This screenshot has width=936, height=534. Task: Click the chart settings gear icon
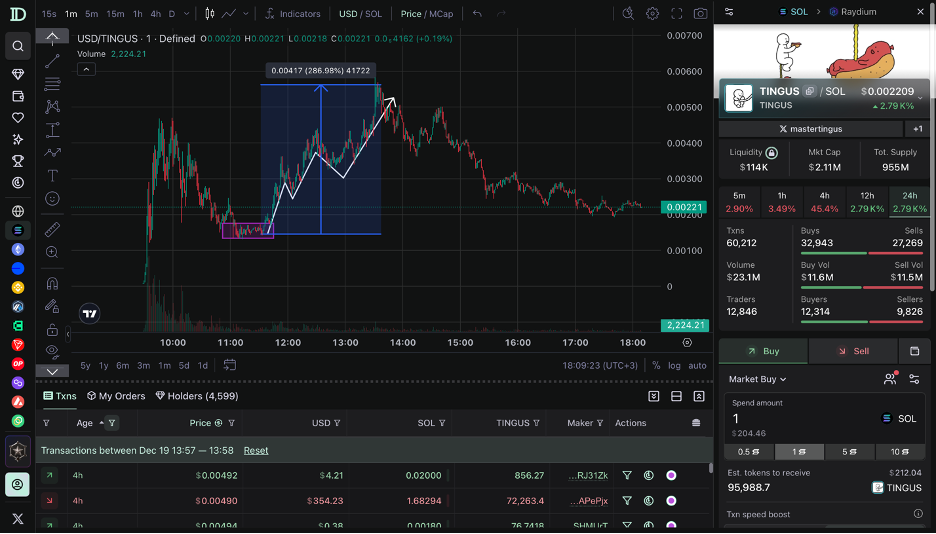[x=652, y=14]
